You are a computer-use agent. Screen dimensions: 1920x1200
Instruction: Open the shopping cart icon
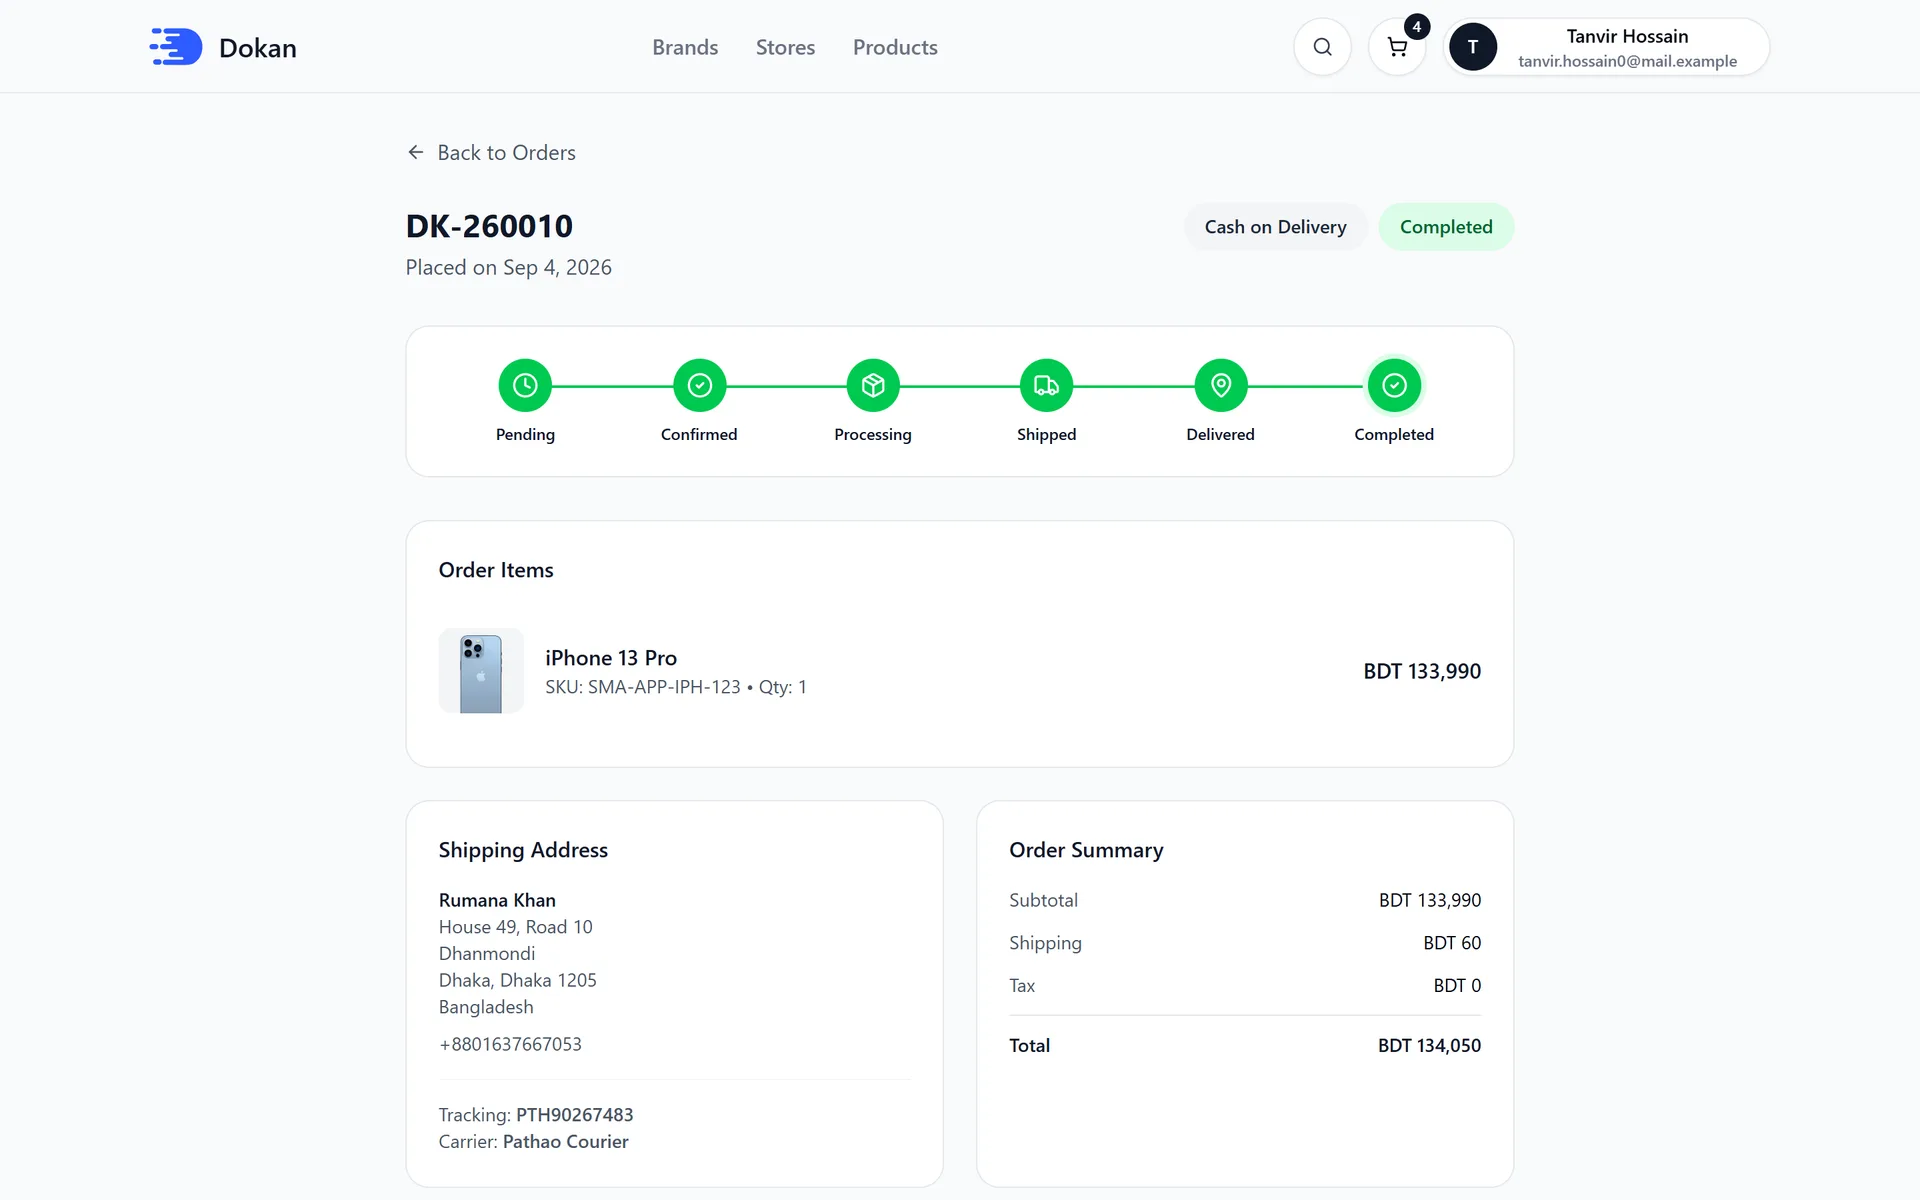pyautogui.click(x=1397, y=47)
